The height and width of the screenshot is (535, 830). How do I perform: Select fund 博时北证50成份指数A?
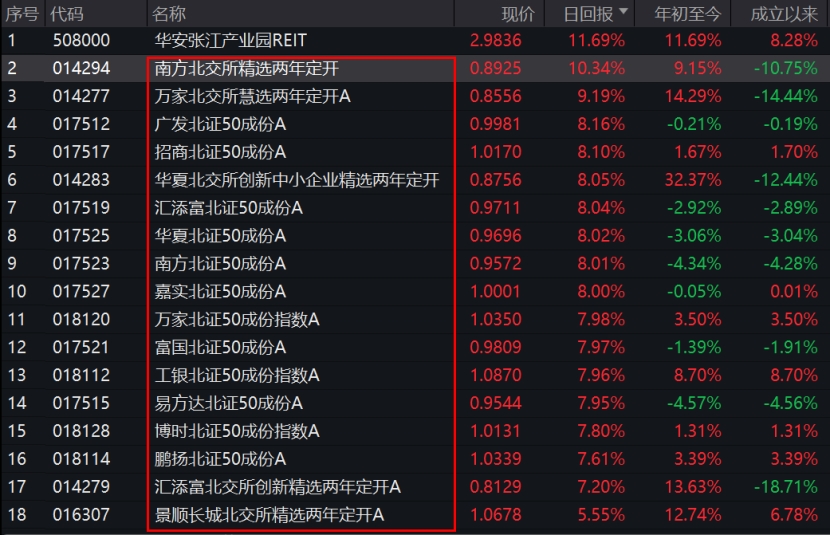tap(237, 431)
